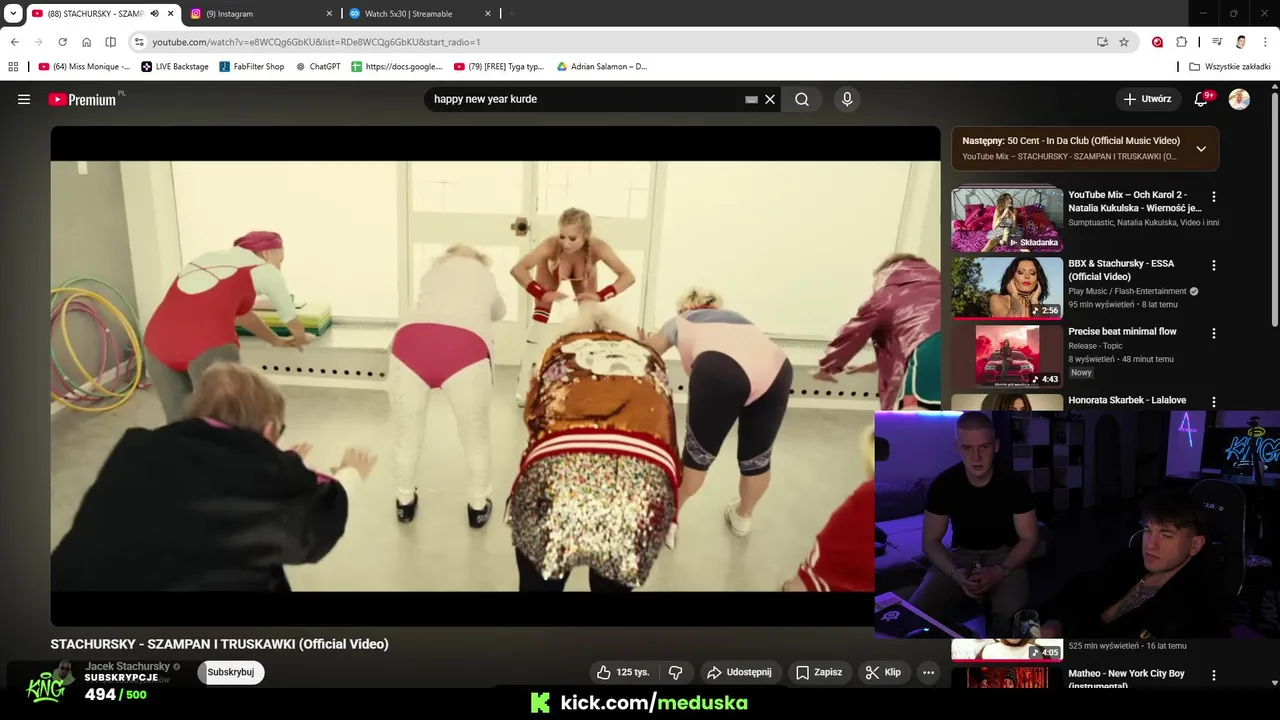Open the Utwórz create menu

1147,99
